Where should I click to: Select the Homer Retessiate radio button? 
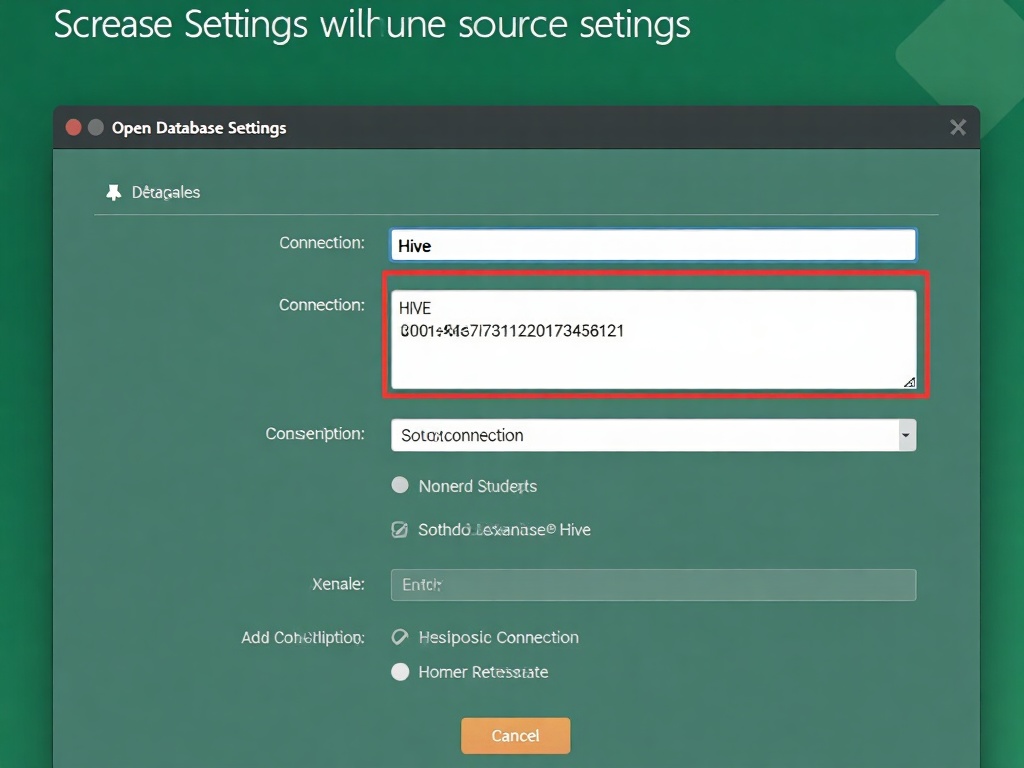click(x=400, y=672)
